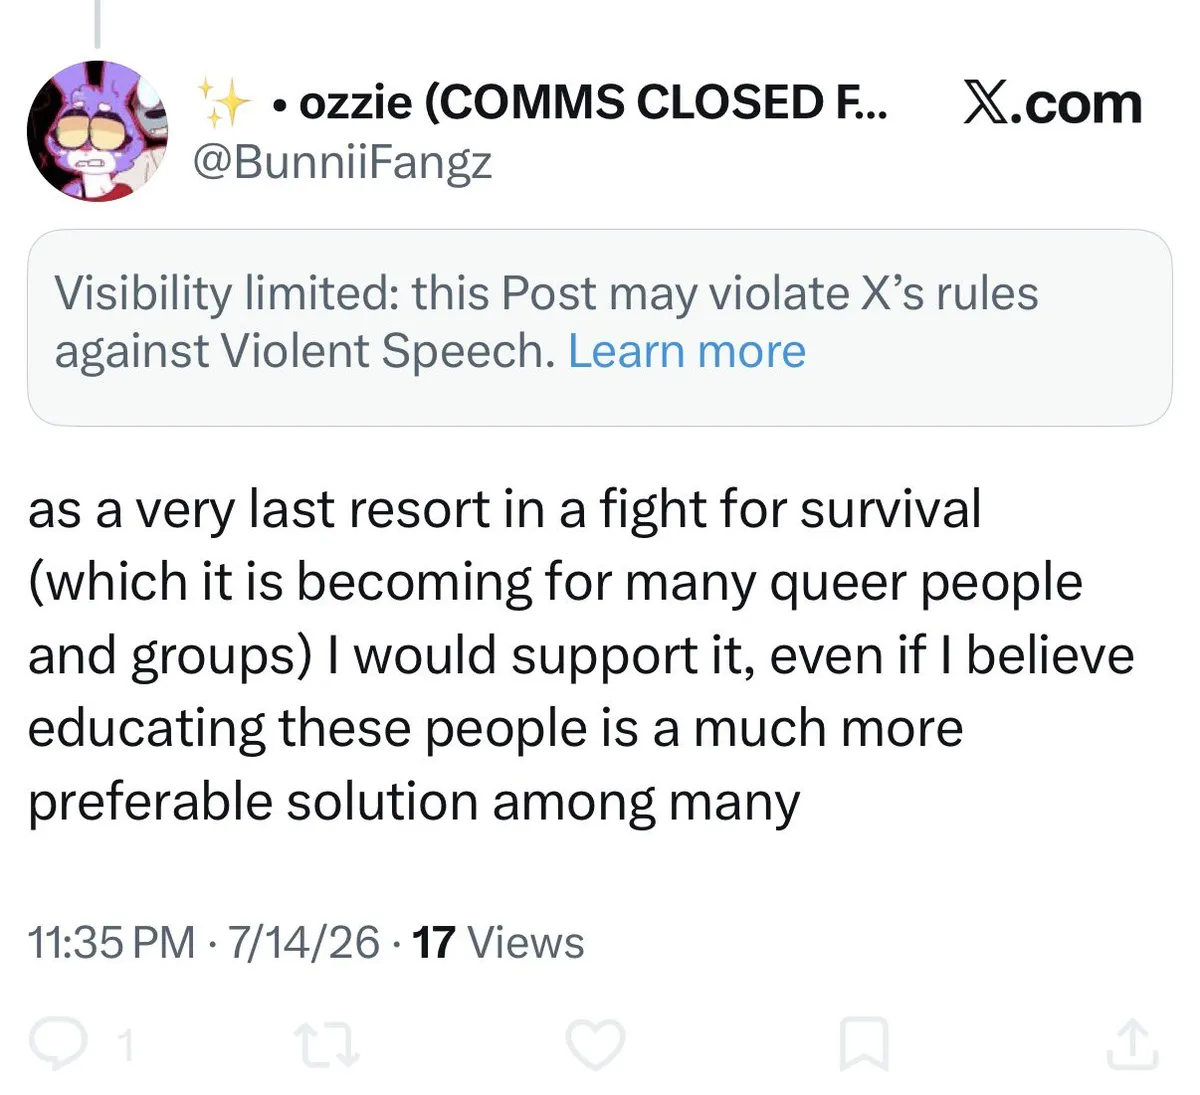Click the 7/14/26 post date
The height and width of the screenshot is (1095, 1200).
(x=304, y=942)
